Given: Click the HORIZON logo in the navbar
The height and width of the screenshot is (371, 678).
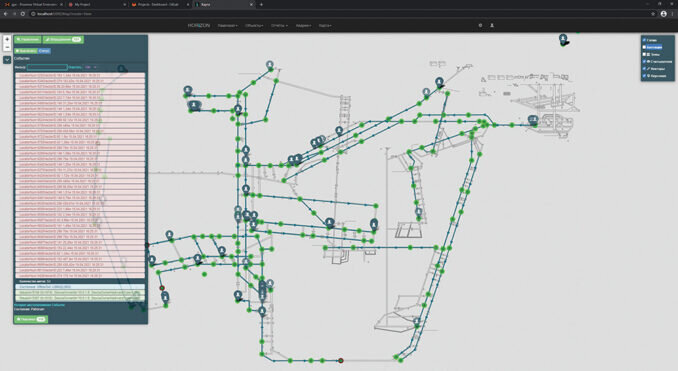Looking at the screenshot, I should (199, 26).
